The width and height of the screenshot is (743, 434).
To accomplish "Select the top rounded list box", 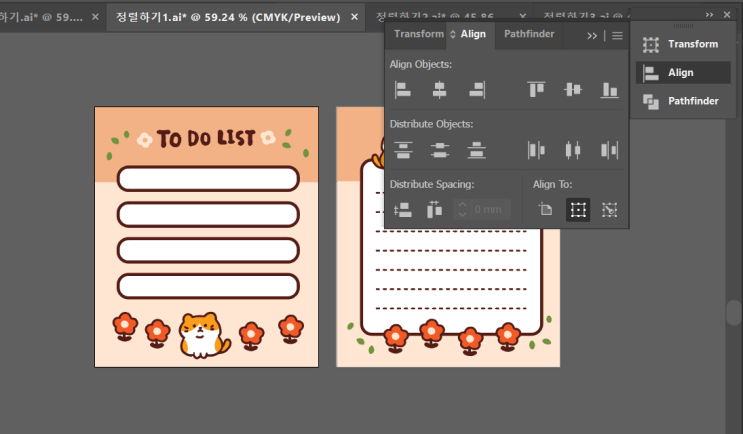I will click(208, 179).
